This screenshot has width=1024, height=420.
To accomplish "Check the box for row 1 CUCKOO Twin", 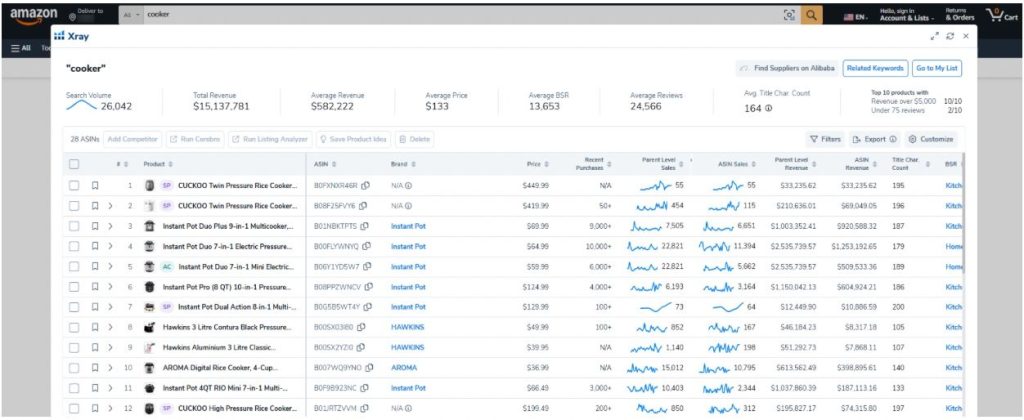I will point(74,186).
